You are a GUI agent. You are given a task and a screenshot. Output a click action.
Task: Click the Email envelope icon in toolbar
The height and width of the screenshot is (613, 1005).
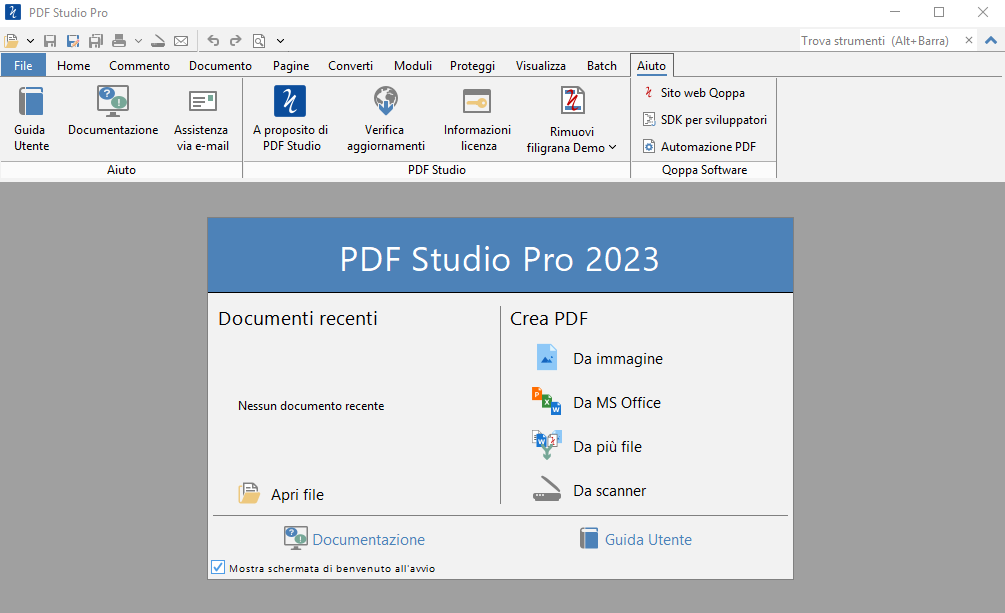coord(181,41)
